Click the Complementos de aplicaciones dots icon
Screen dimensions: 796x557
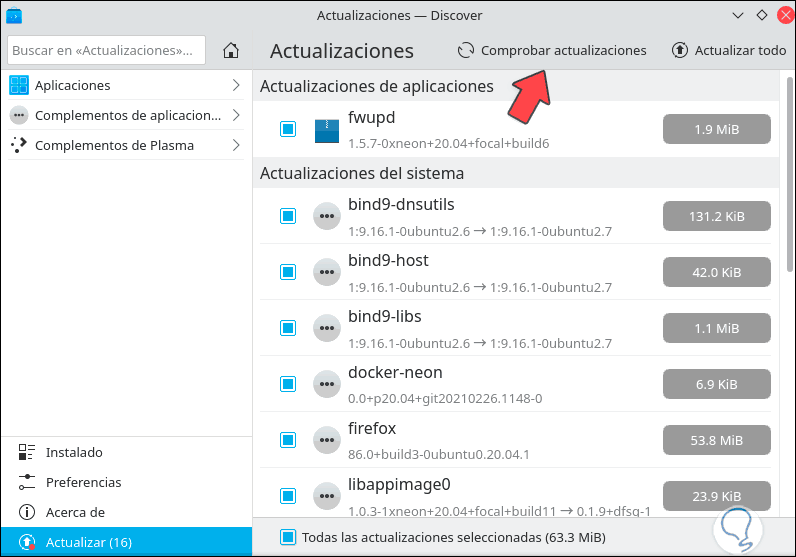[19, 115]
